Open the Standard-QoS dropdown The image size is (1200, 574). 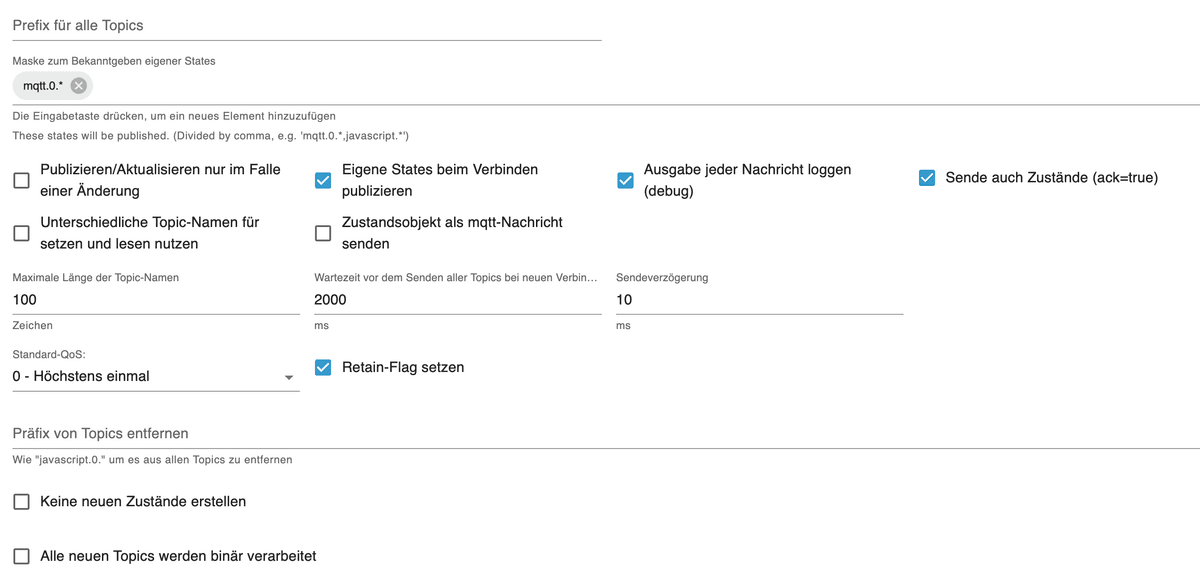coord(150,376)
